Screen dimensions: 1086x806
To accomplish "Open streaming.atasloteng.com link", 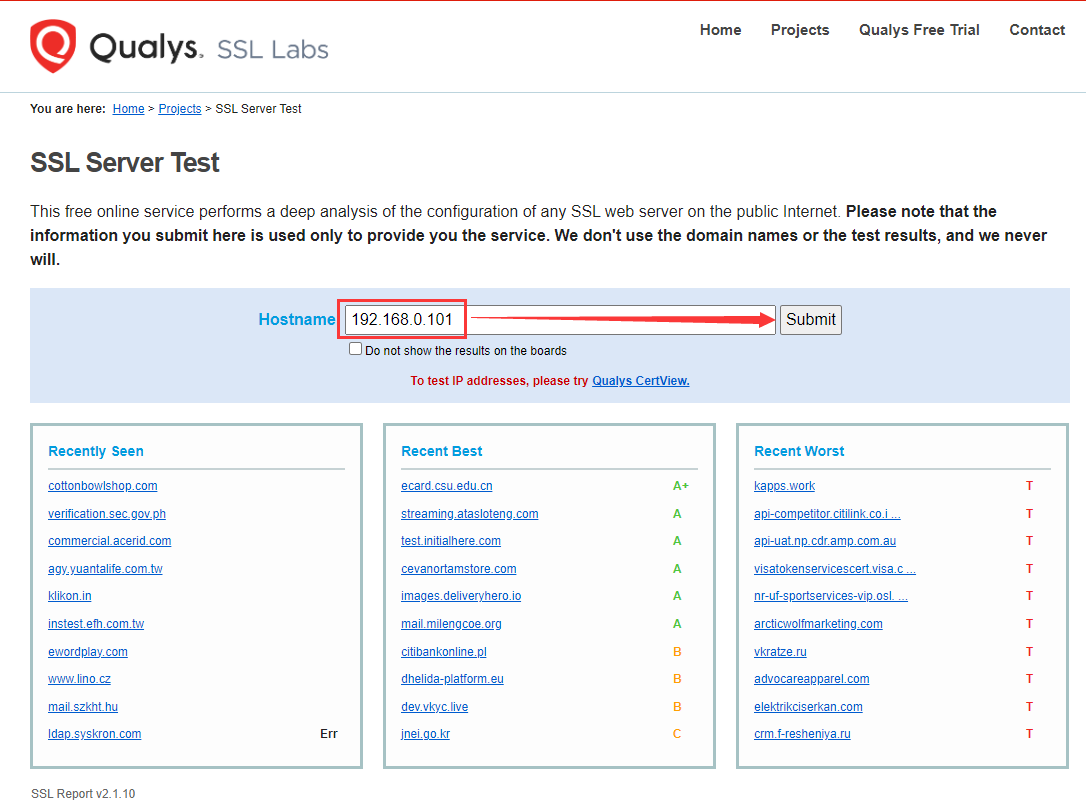I will click(470, 514).
